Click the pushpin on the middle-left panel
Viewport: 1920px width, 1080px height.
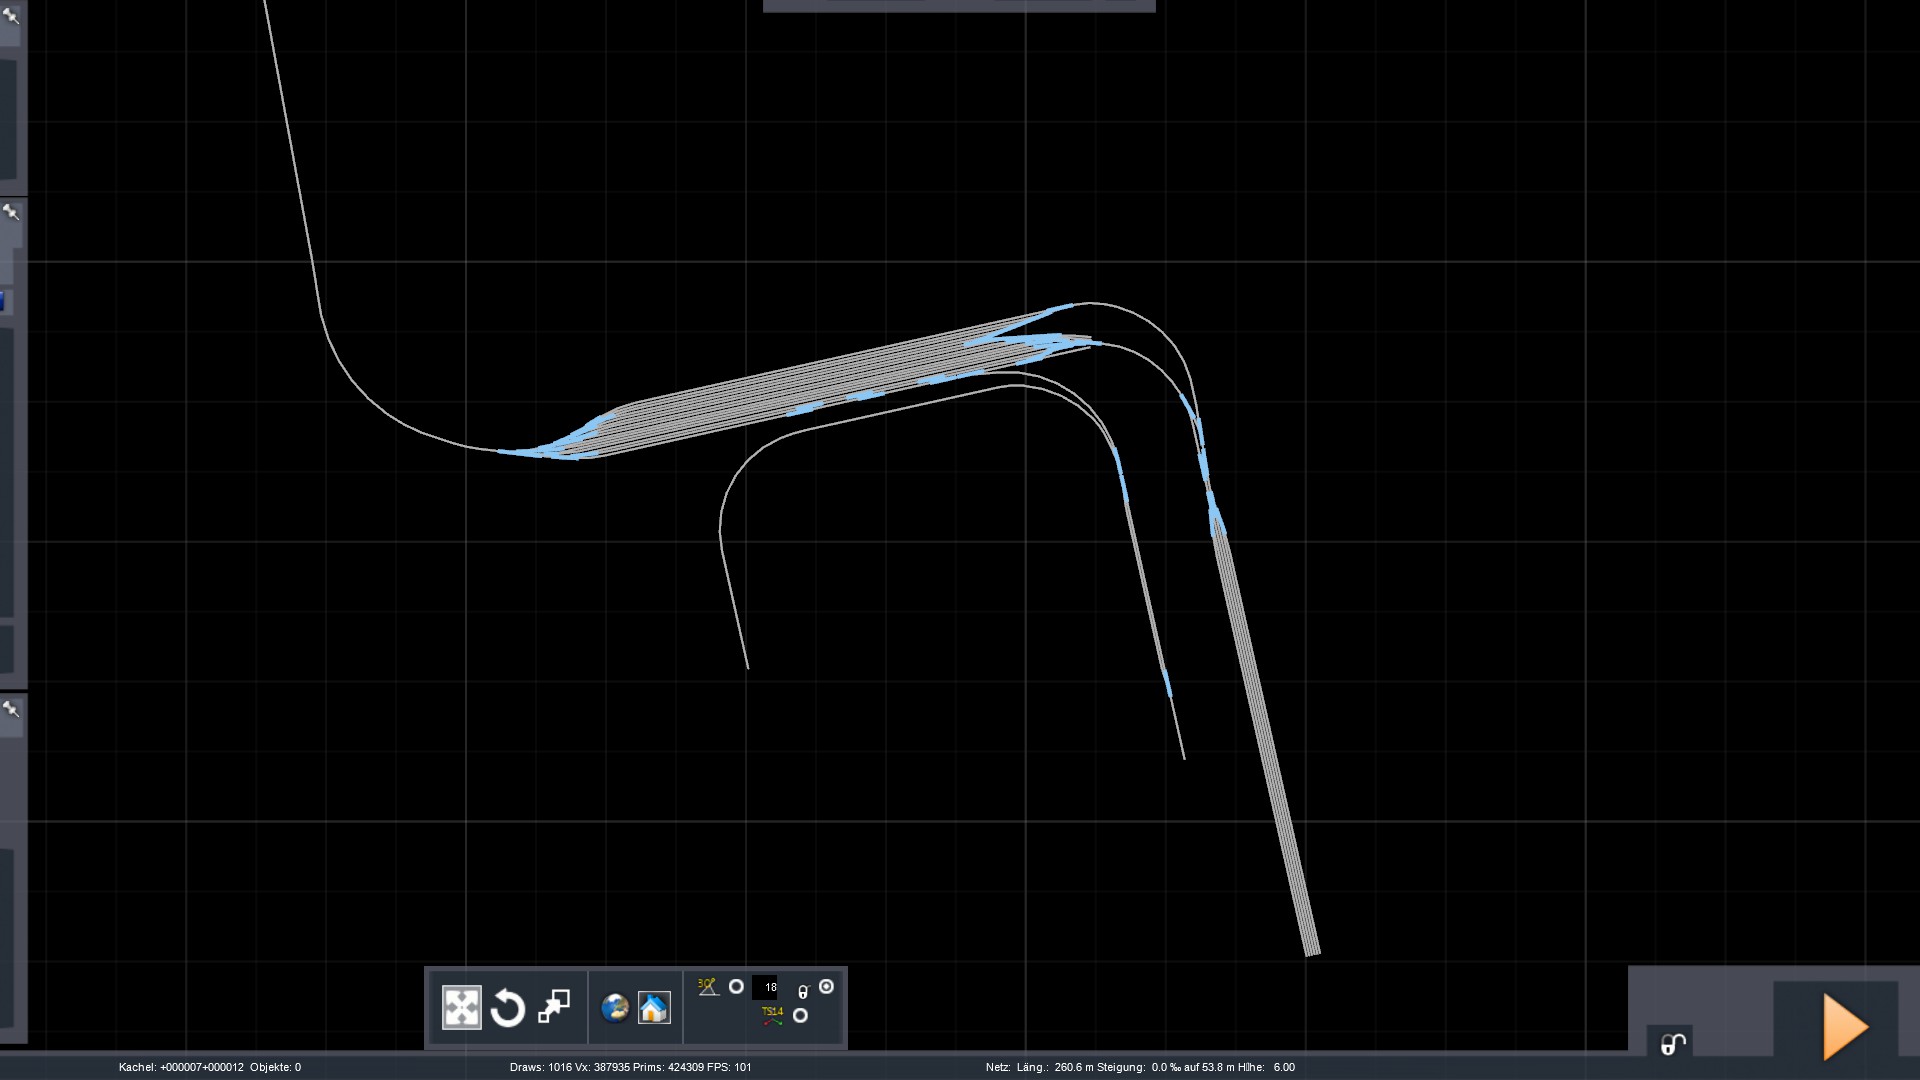click(x=11, y=212)
